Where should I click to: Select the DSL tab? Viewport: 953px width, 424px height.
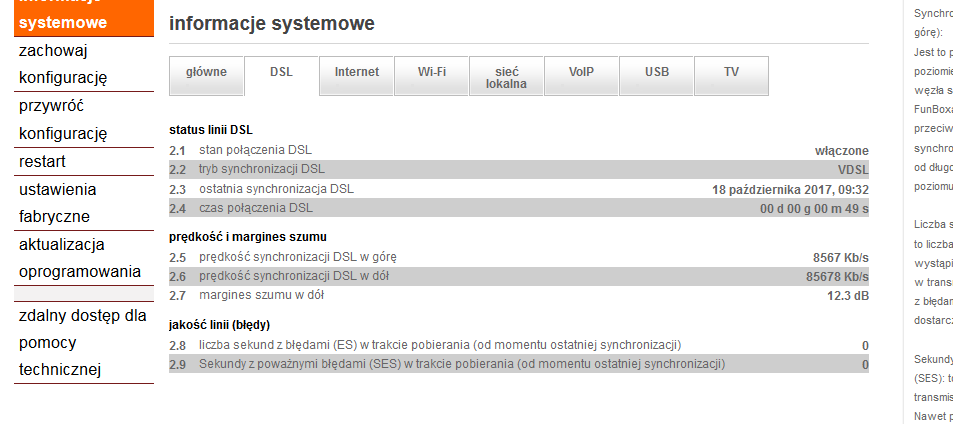(281, 73)
